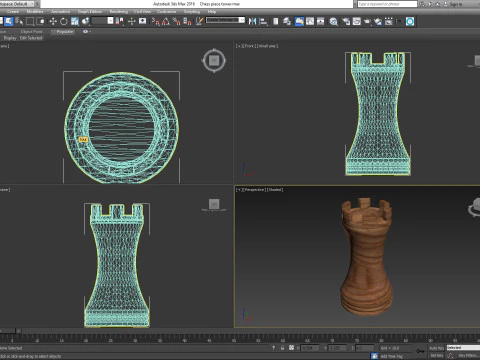Activate Select and Move tool
Screen dimensions: 480x360
(x=53, y=21)
